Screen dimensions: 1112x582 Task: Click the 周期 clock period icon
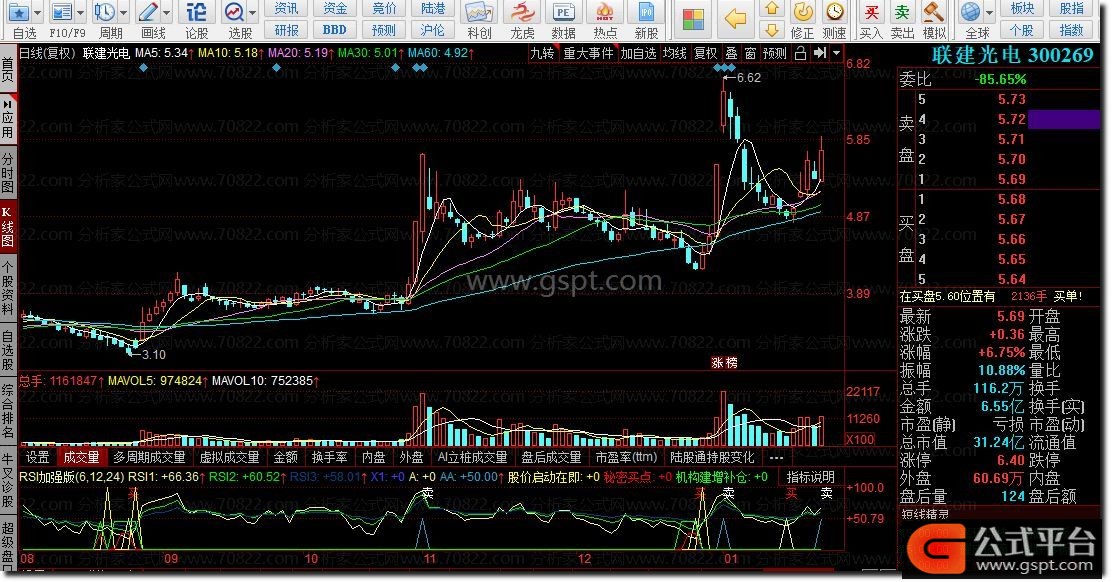coord(105,12)
